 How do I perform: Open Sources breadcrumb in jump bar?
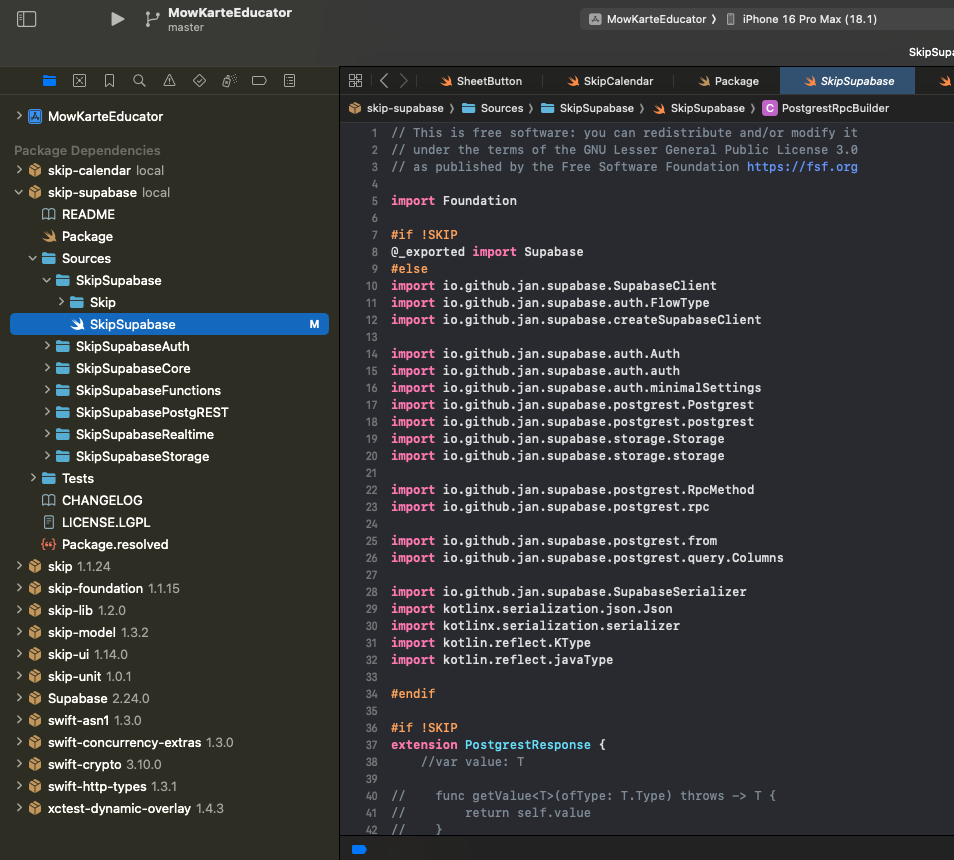coord(492,108)
